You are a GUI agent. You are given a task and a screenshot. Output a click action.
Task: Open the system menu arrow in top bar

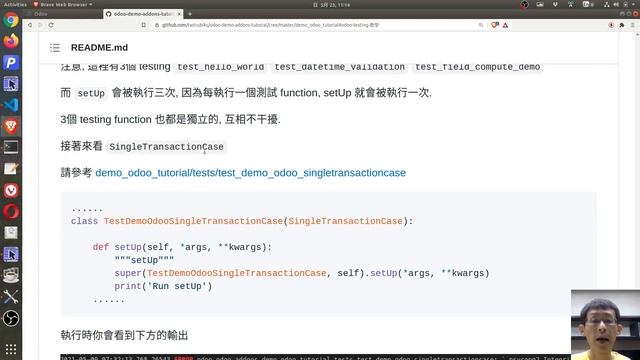coord(633,4)
